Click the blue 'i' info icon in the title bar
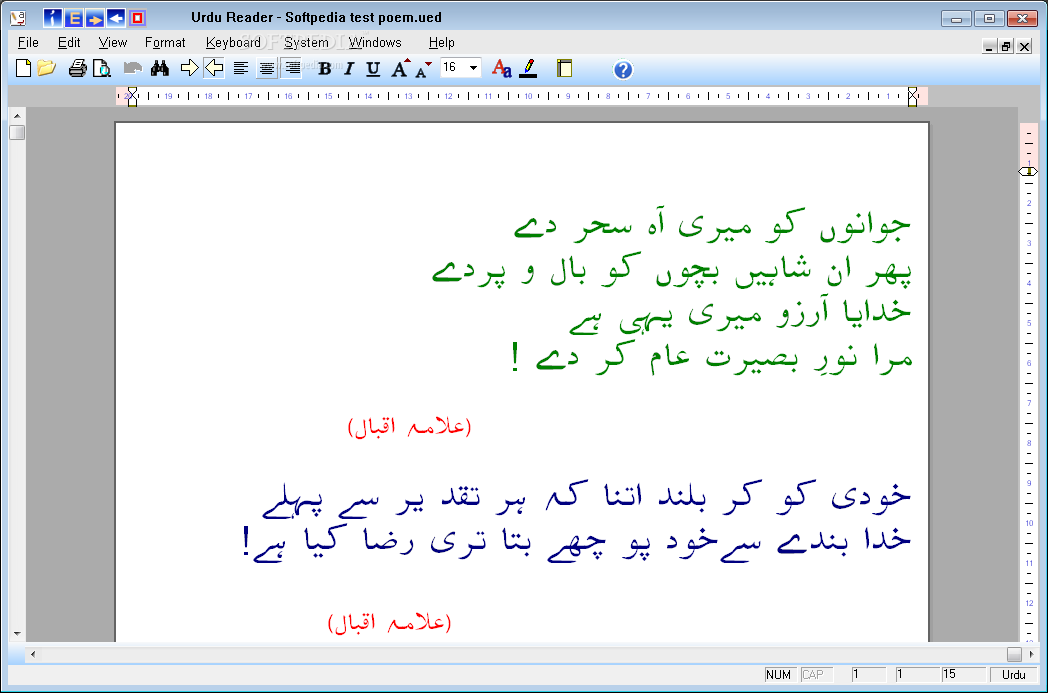Viewport: 1048px width, 693px height. 53,18
